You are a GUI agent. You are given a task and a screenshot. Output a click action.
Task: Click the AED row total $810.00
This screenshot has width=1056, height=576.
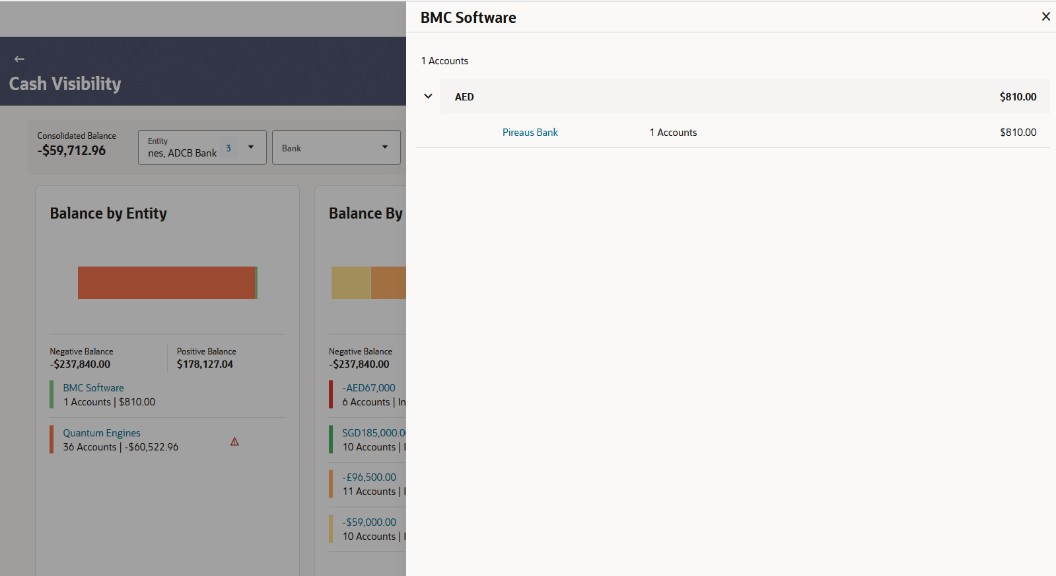tap(1018, 97)
